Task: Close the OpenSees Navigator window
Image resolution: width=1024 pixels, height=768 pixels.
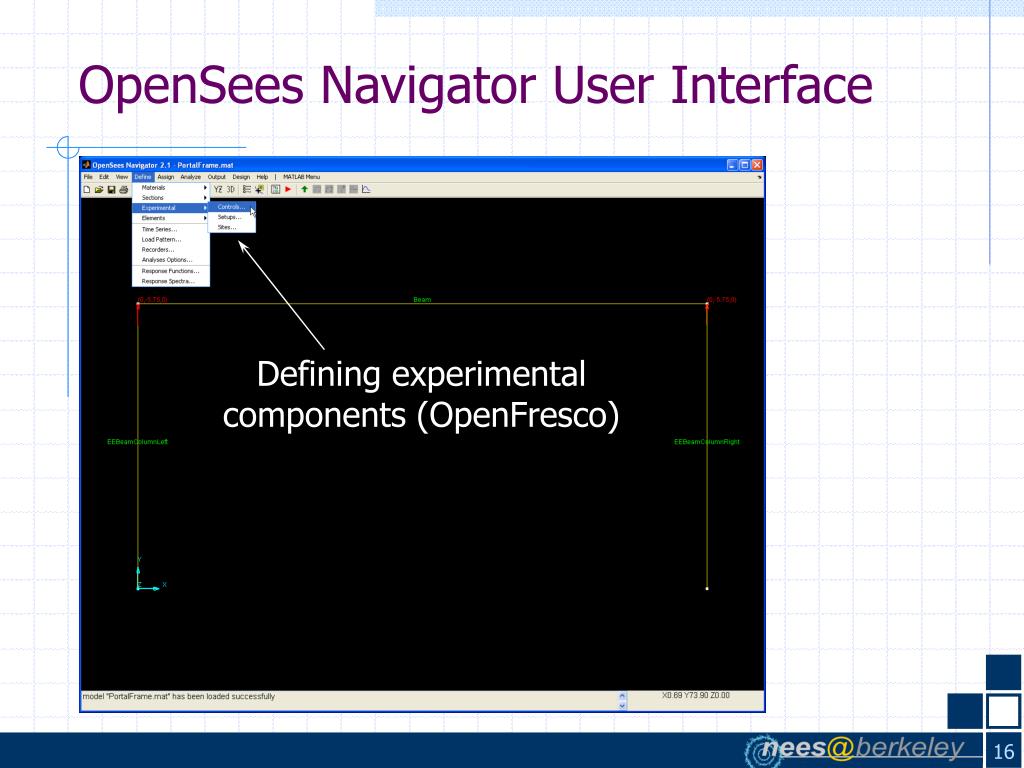Action: coord(757,165)
